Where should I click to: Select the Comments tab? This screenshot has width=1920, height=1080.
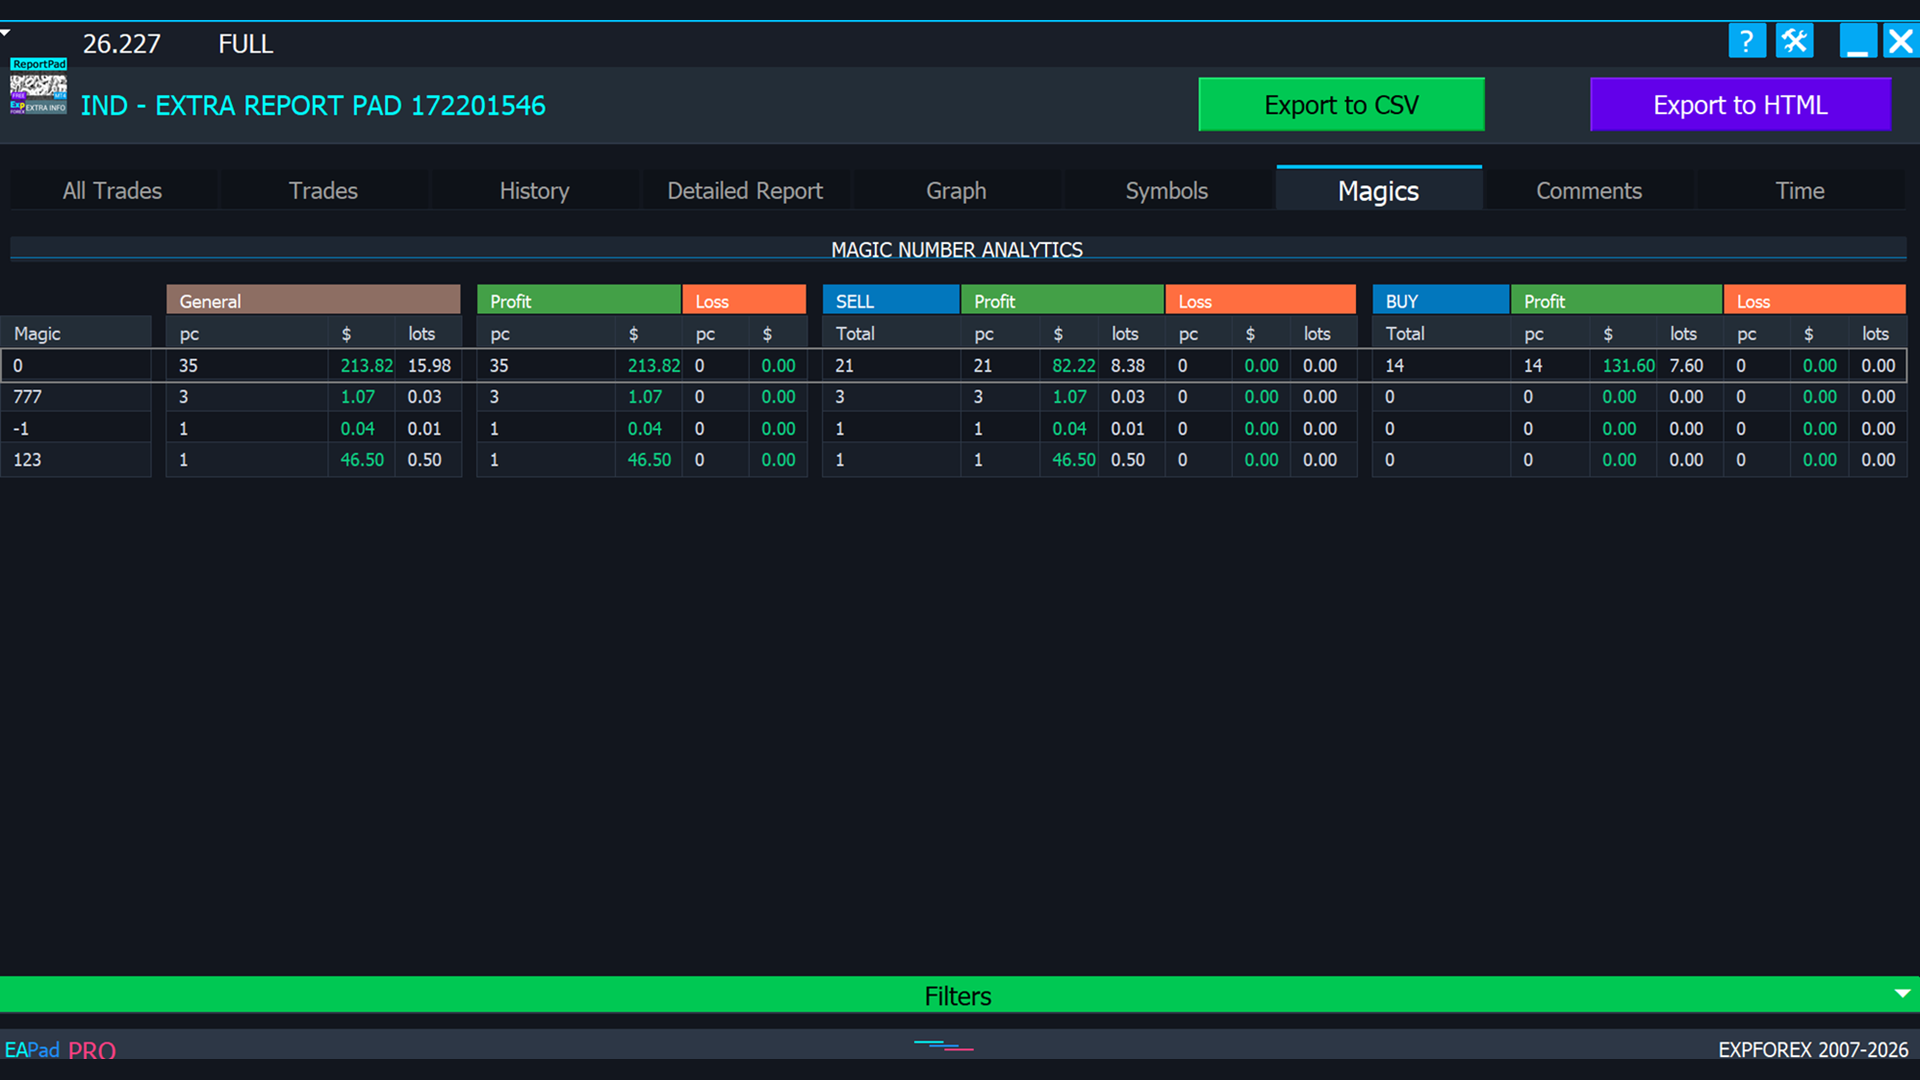point(1588,191)
